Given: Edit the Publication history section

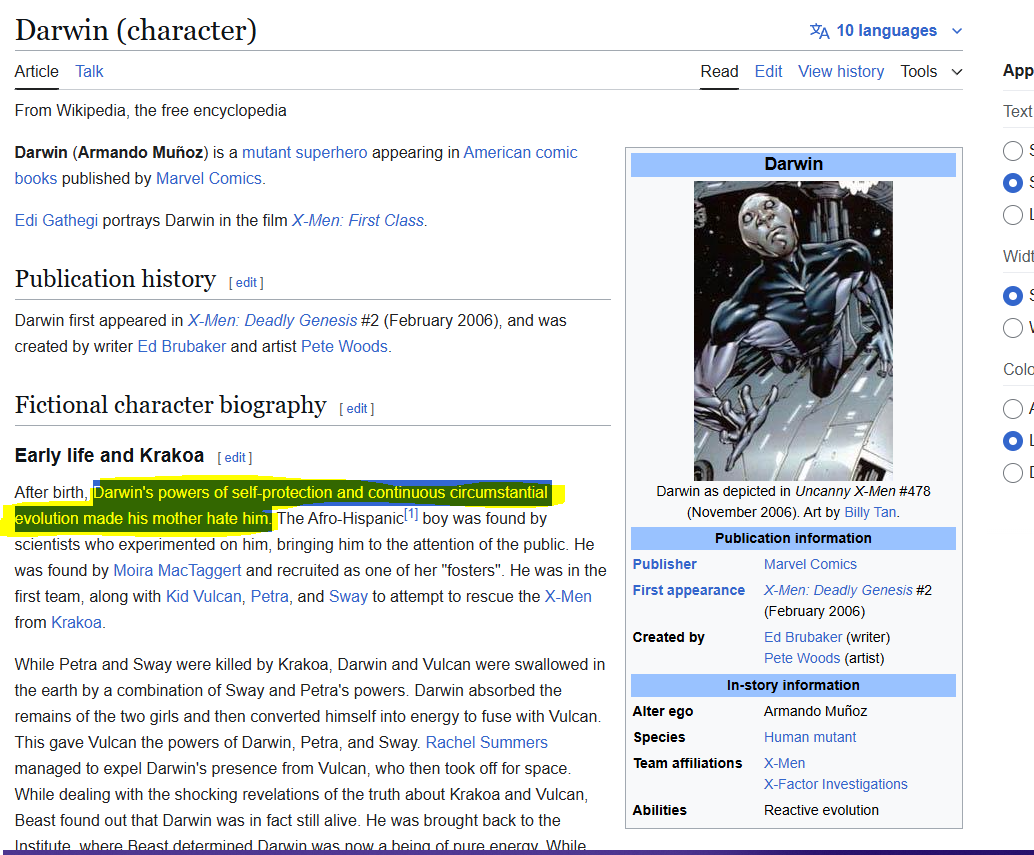Looking at the screenshot, I should 246,283.
